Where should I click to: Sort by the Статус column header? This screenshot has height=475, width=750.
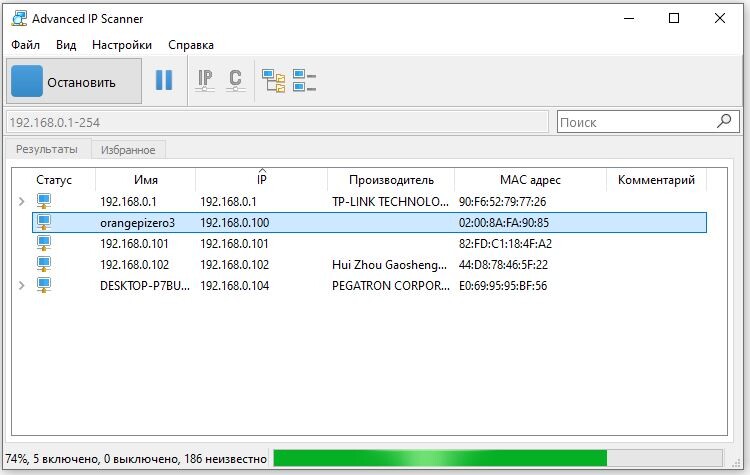pyautogui.click(x=54, y=180)
